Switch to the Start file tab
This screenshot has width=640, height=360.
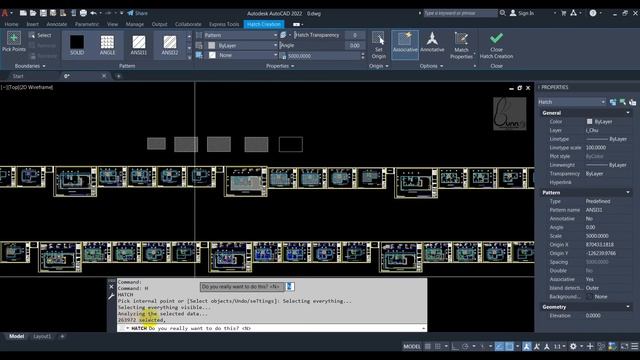point(18,76)
